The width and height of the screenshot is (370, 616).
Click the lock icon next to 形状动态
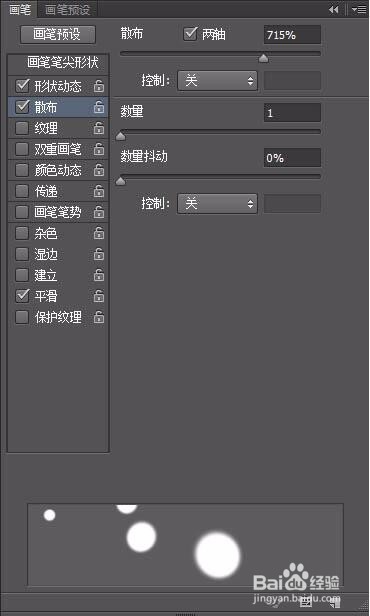pyautogui.click(x=99, y=86)
